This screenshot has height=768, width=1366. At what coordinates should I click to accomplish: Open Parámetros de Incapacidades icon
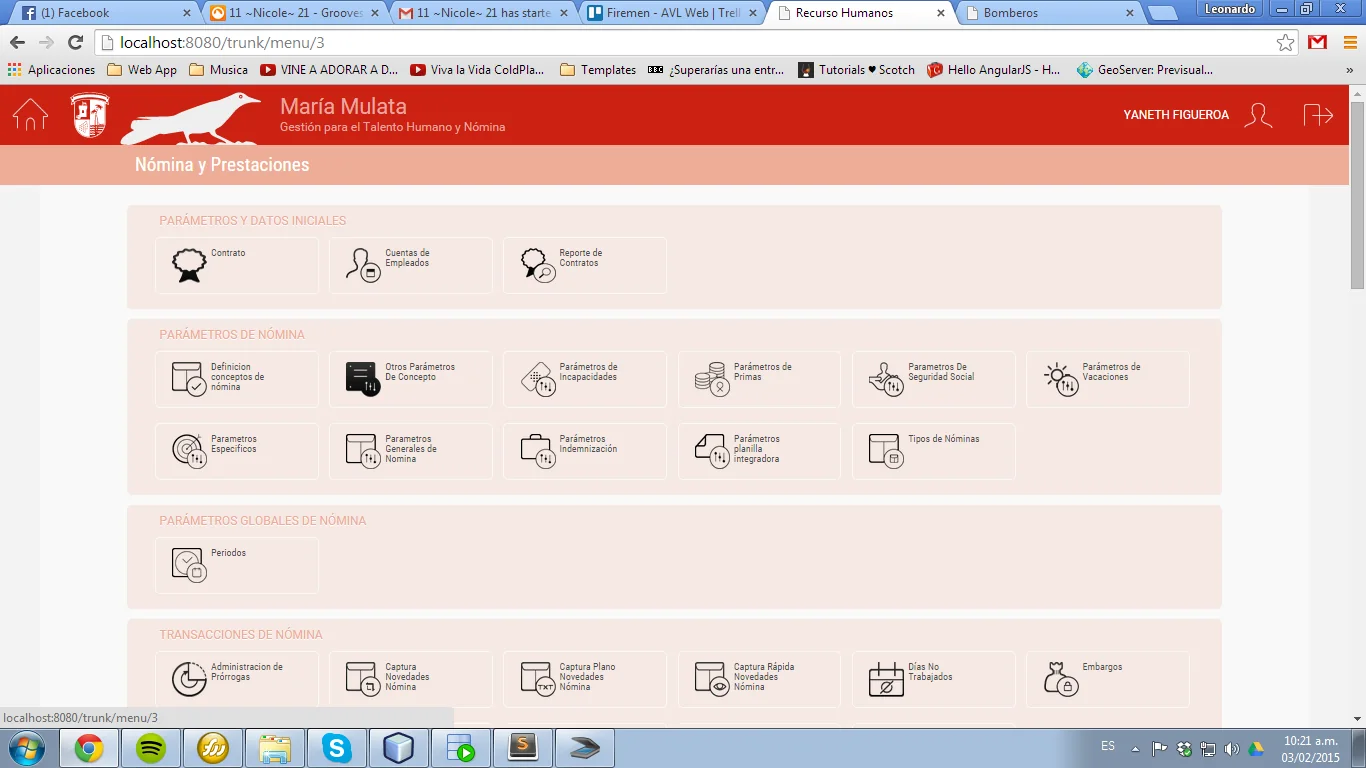click(538, 379)
